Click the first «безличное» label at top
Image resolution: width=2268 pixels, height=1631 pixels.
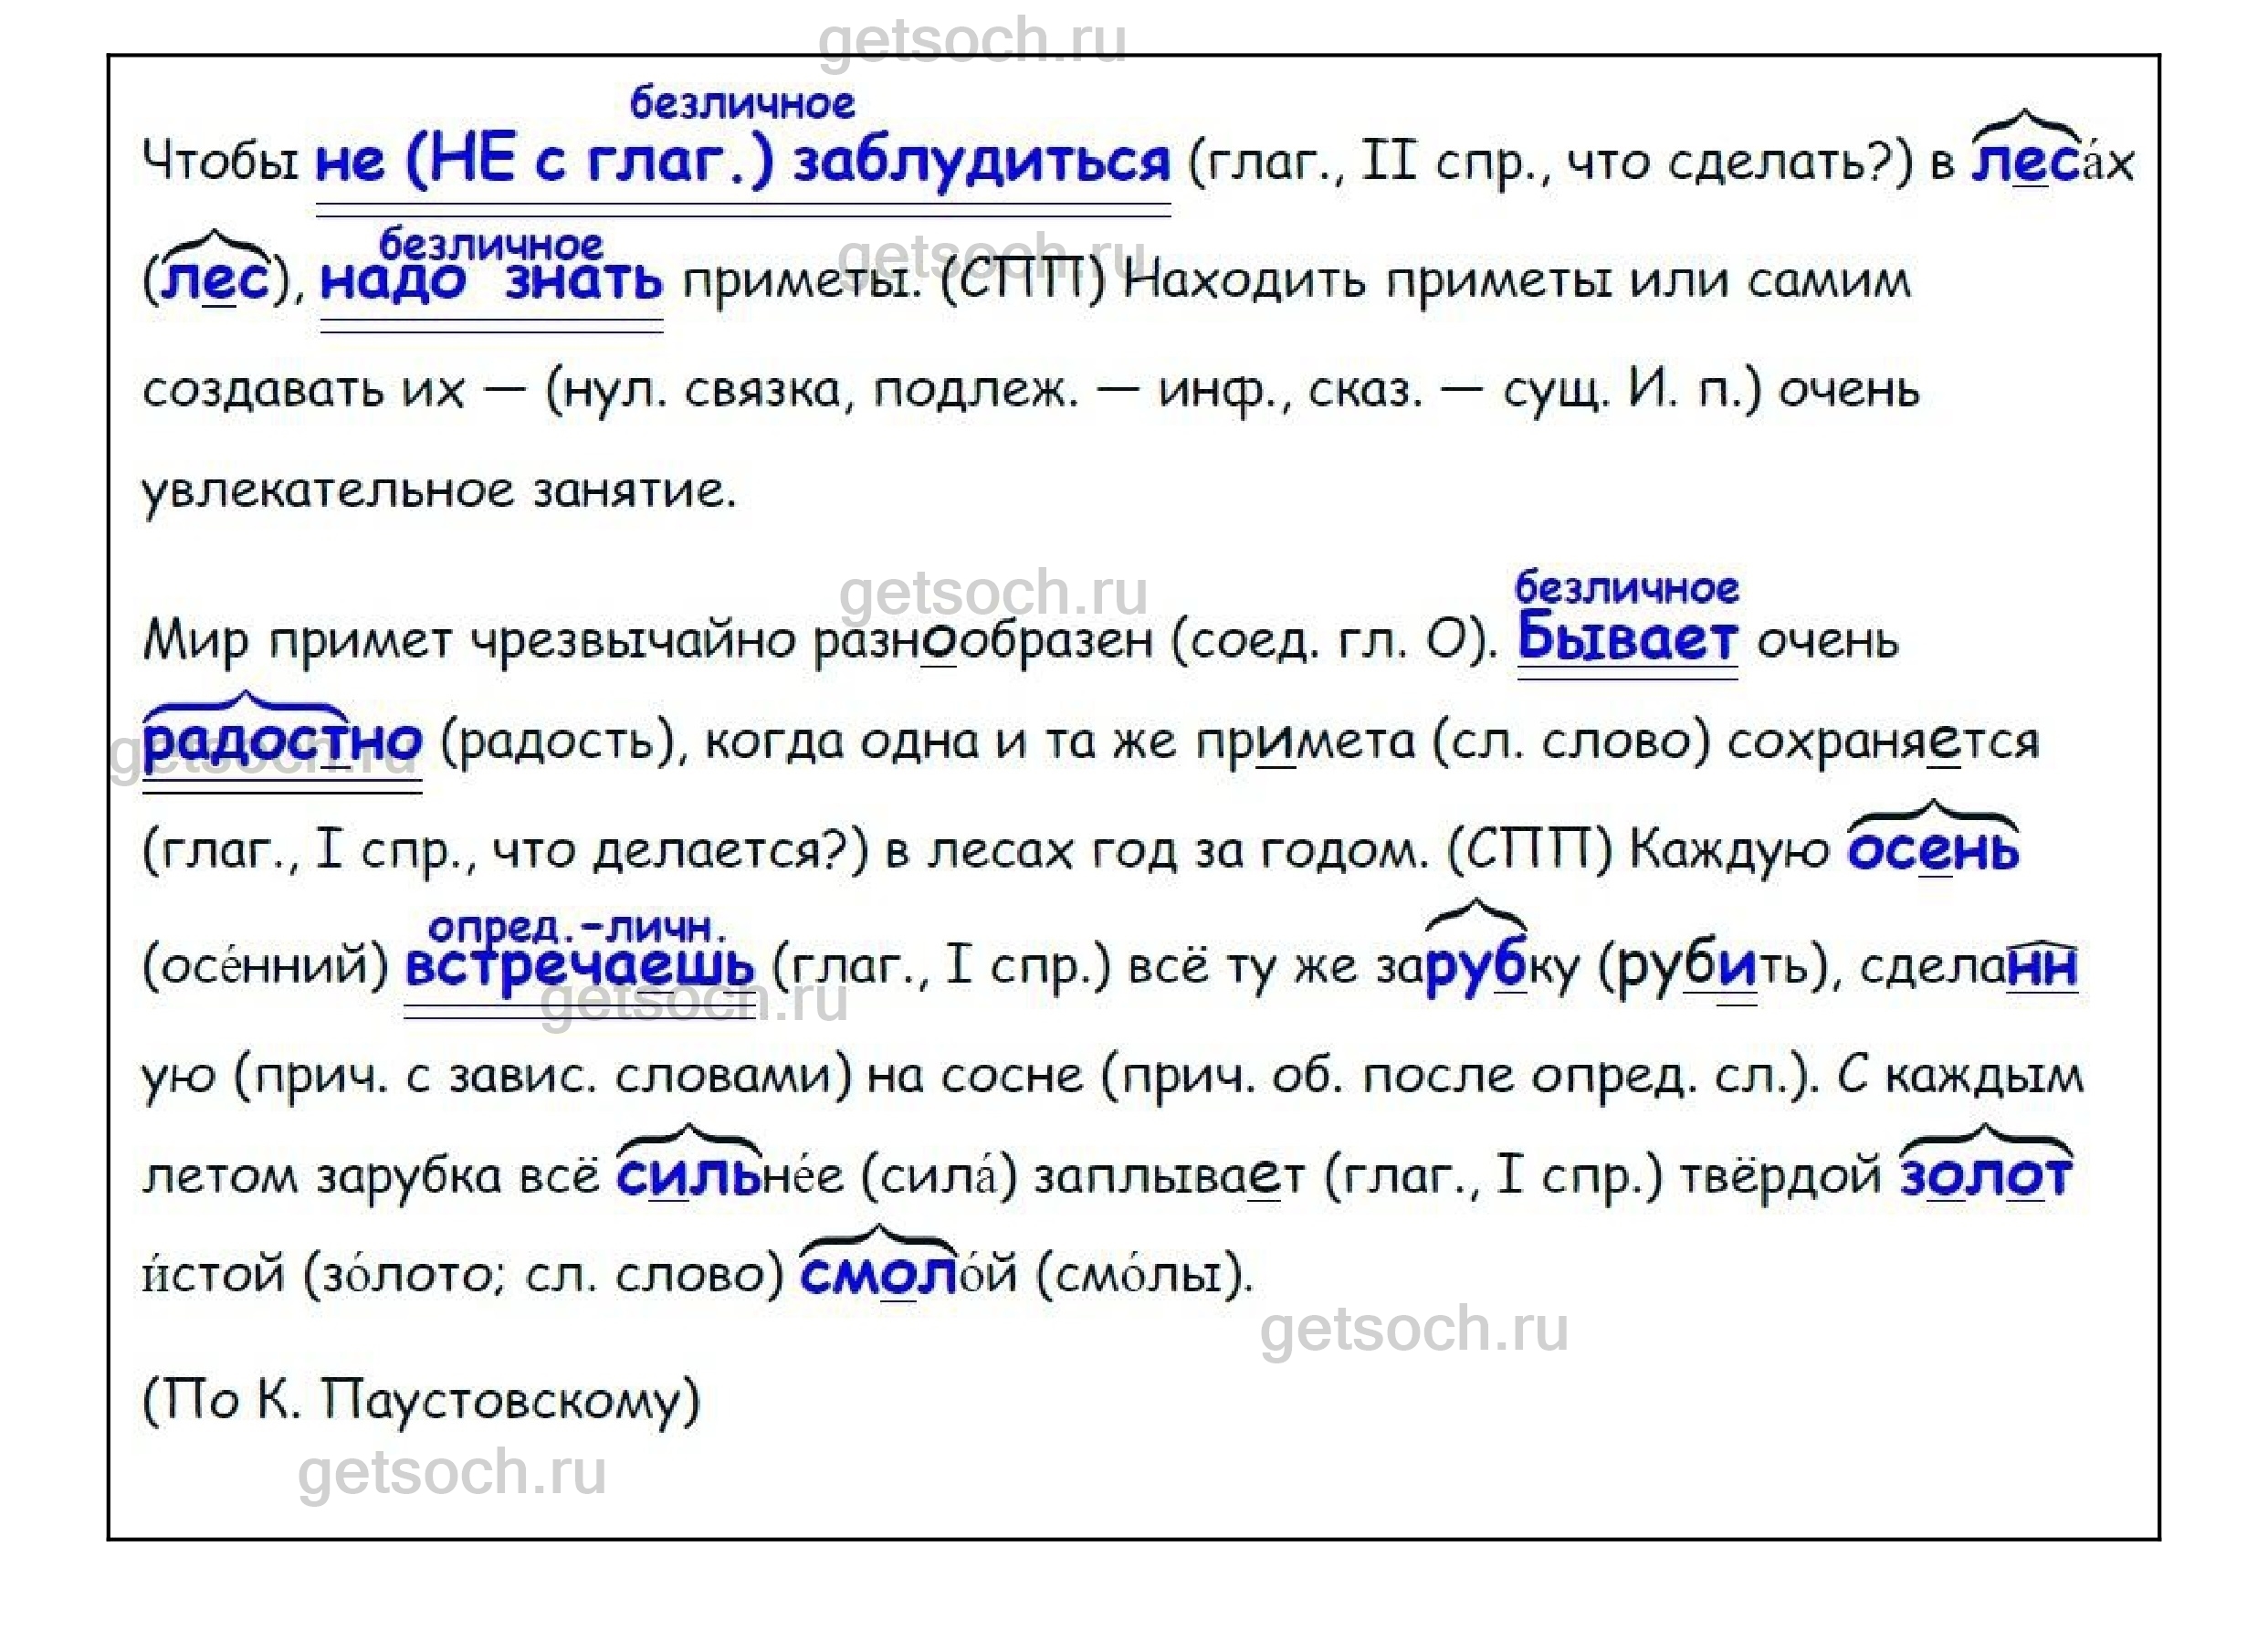(742, 104)
